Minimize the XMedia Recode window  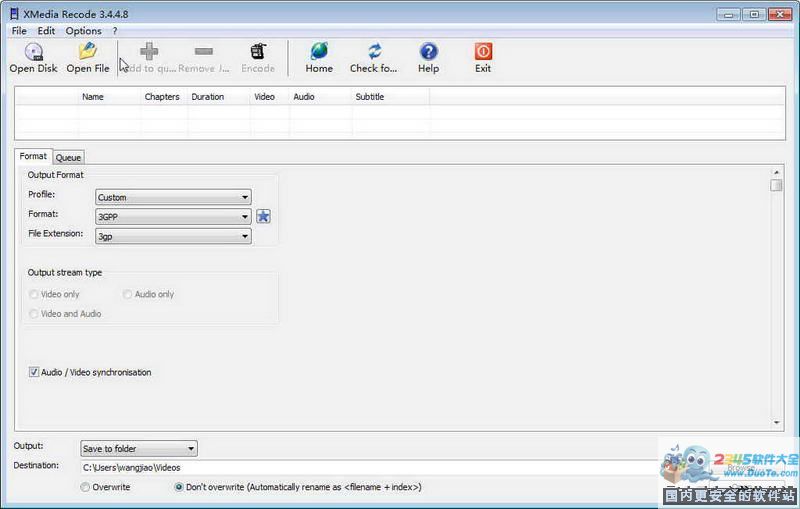728,14
